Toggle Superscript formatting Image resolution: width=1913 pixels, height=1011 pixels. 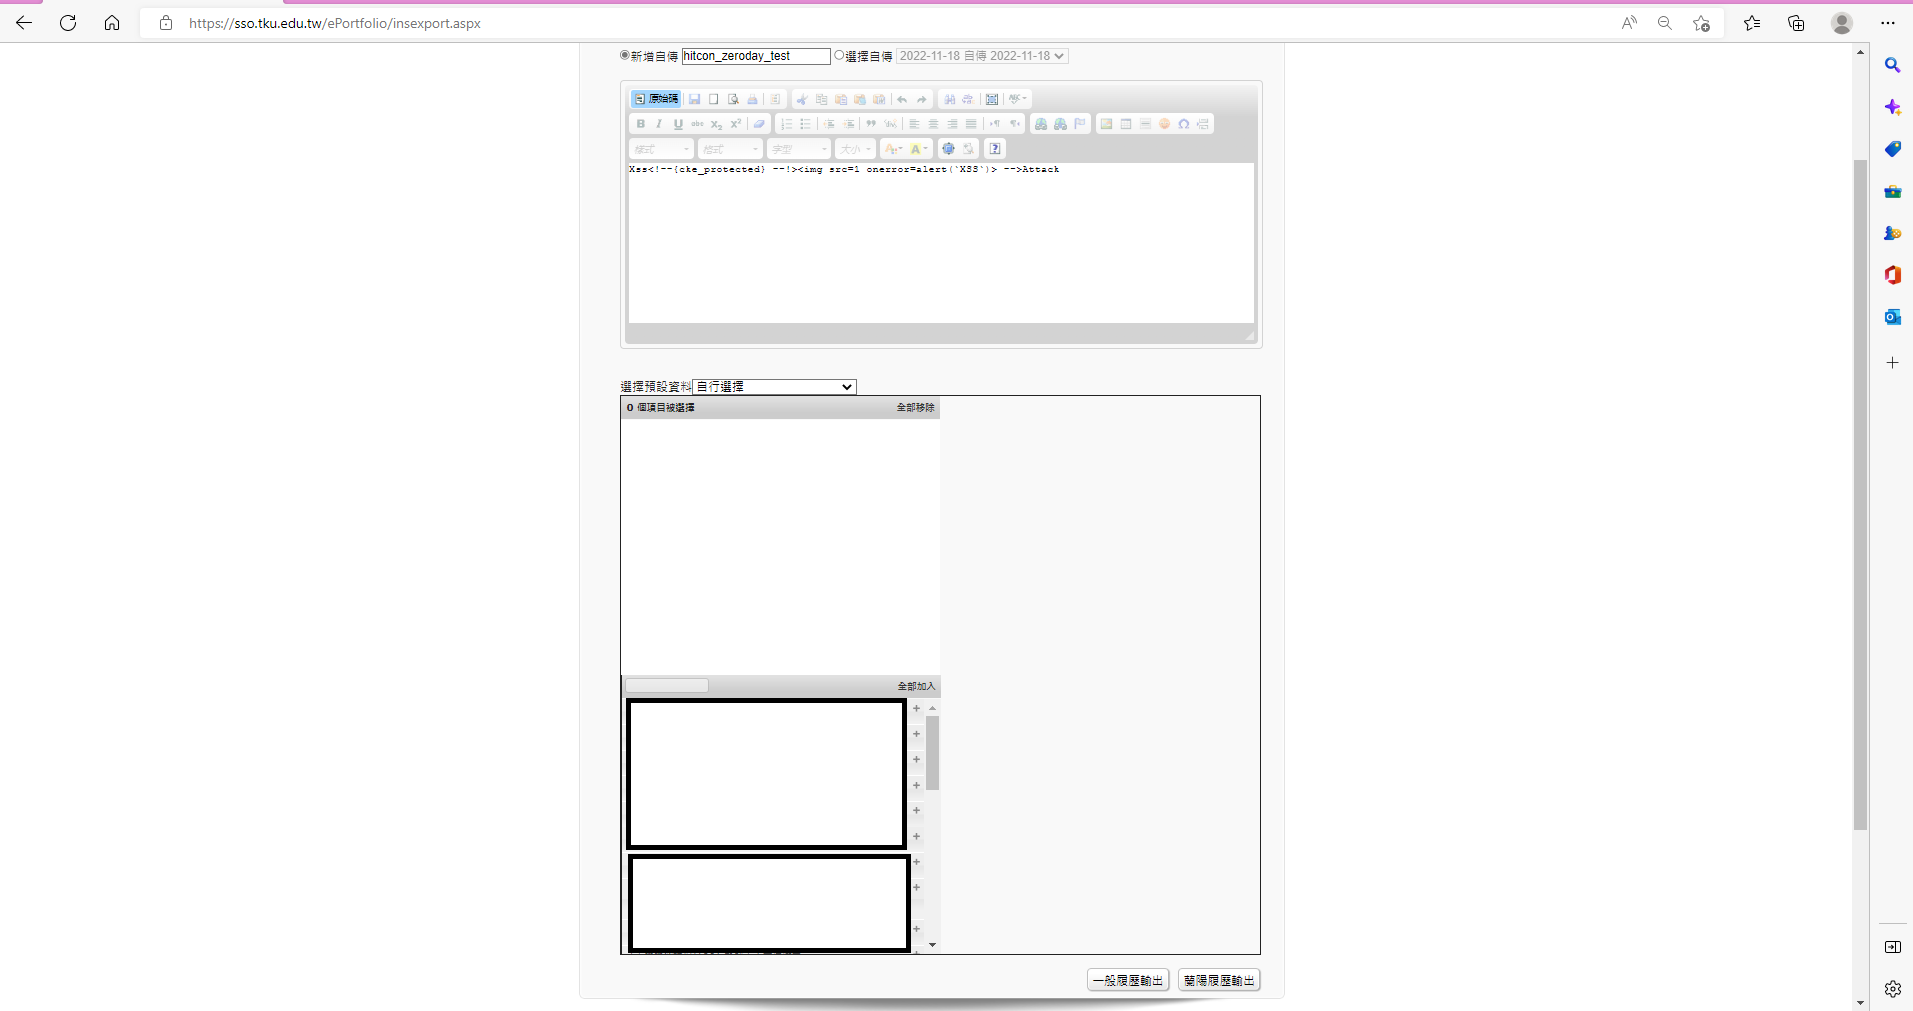click(736, 124)
